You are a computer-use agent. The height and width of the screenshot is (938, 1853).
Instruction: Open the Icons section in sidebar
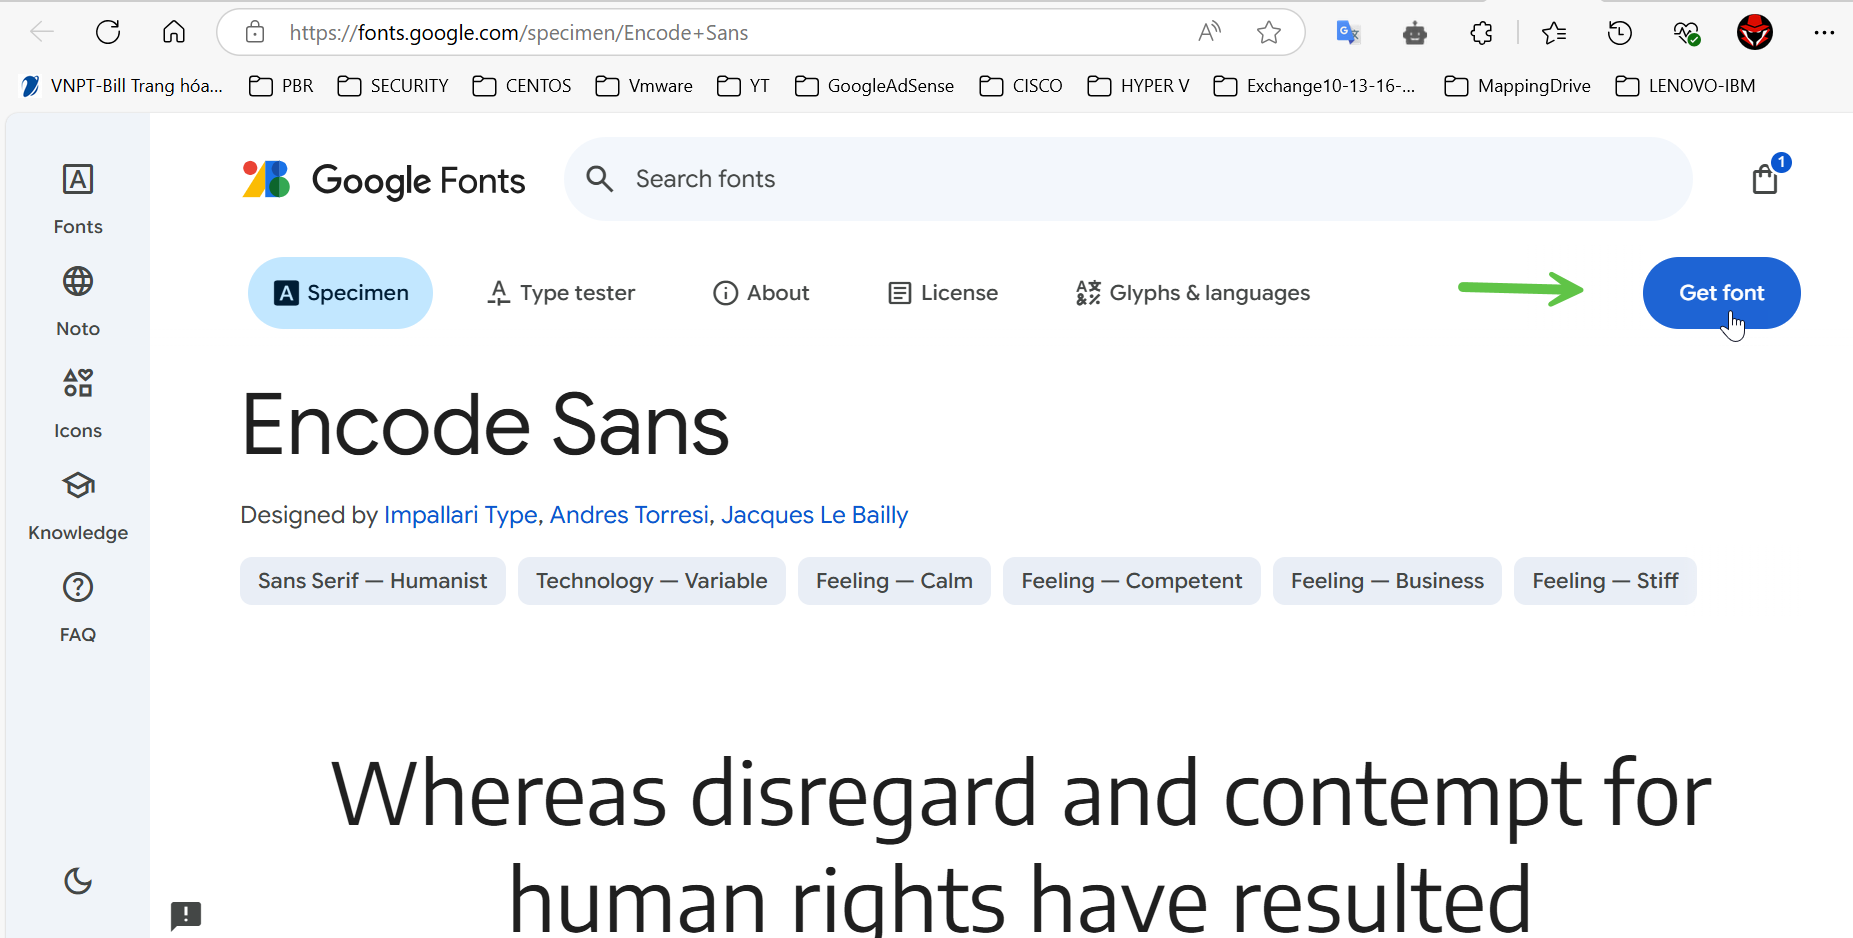pyautogui.click(x=78, y=404)
